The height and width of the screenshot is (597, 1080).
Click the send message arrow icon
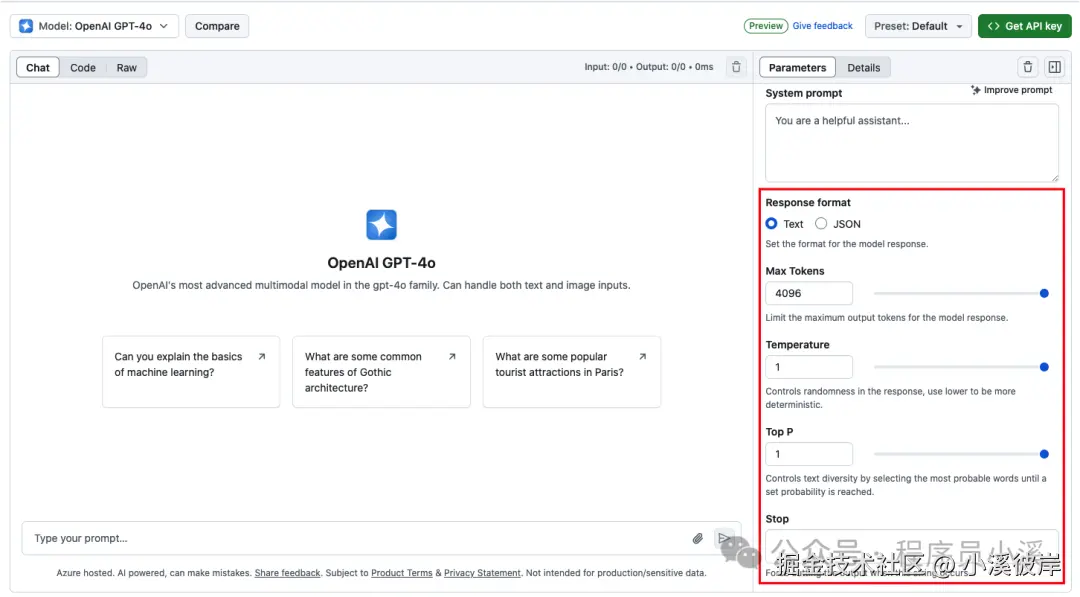[x=724, y=538]
